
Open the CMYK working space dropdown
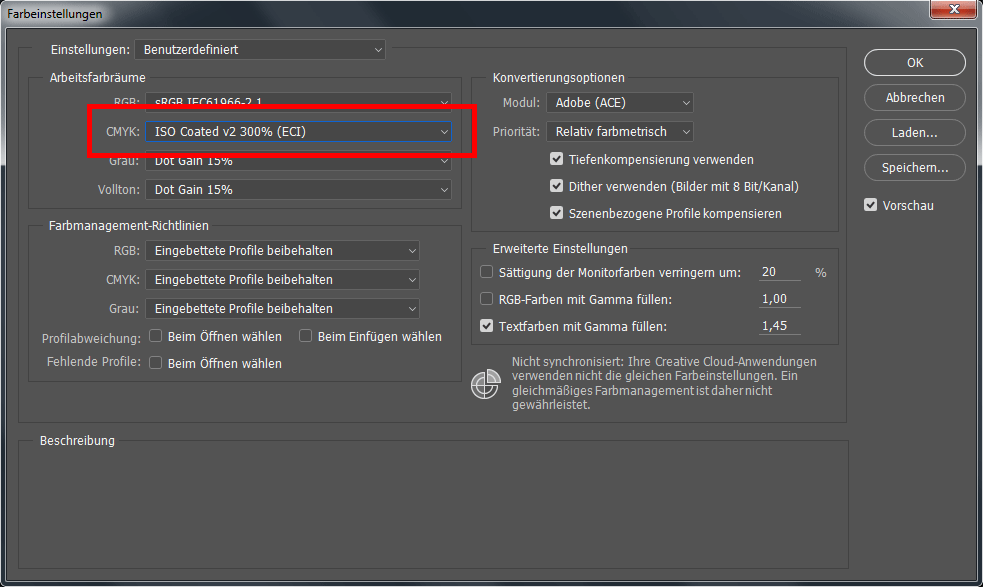(297, 131)
